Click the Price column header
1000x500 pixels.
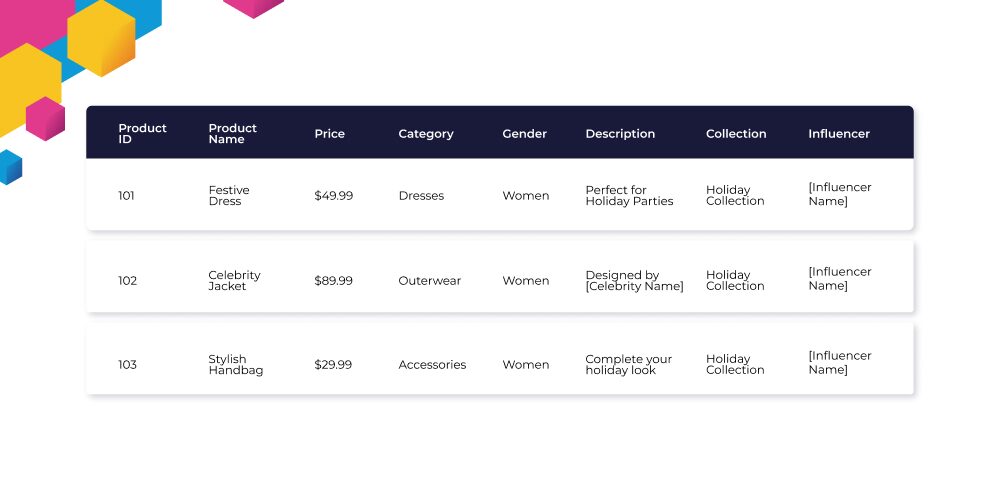coord(329,134)
